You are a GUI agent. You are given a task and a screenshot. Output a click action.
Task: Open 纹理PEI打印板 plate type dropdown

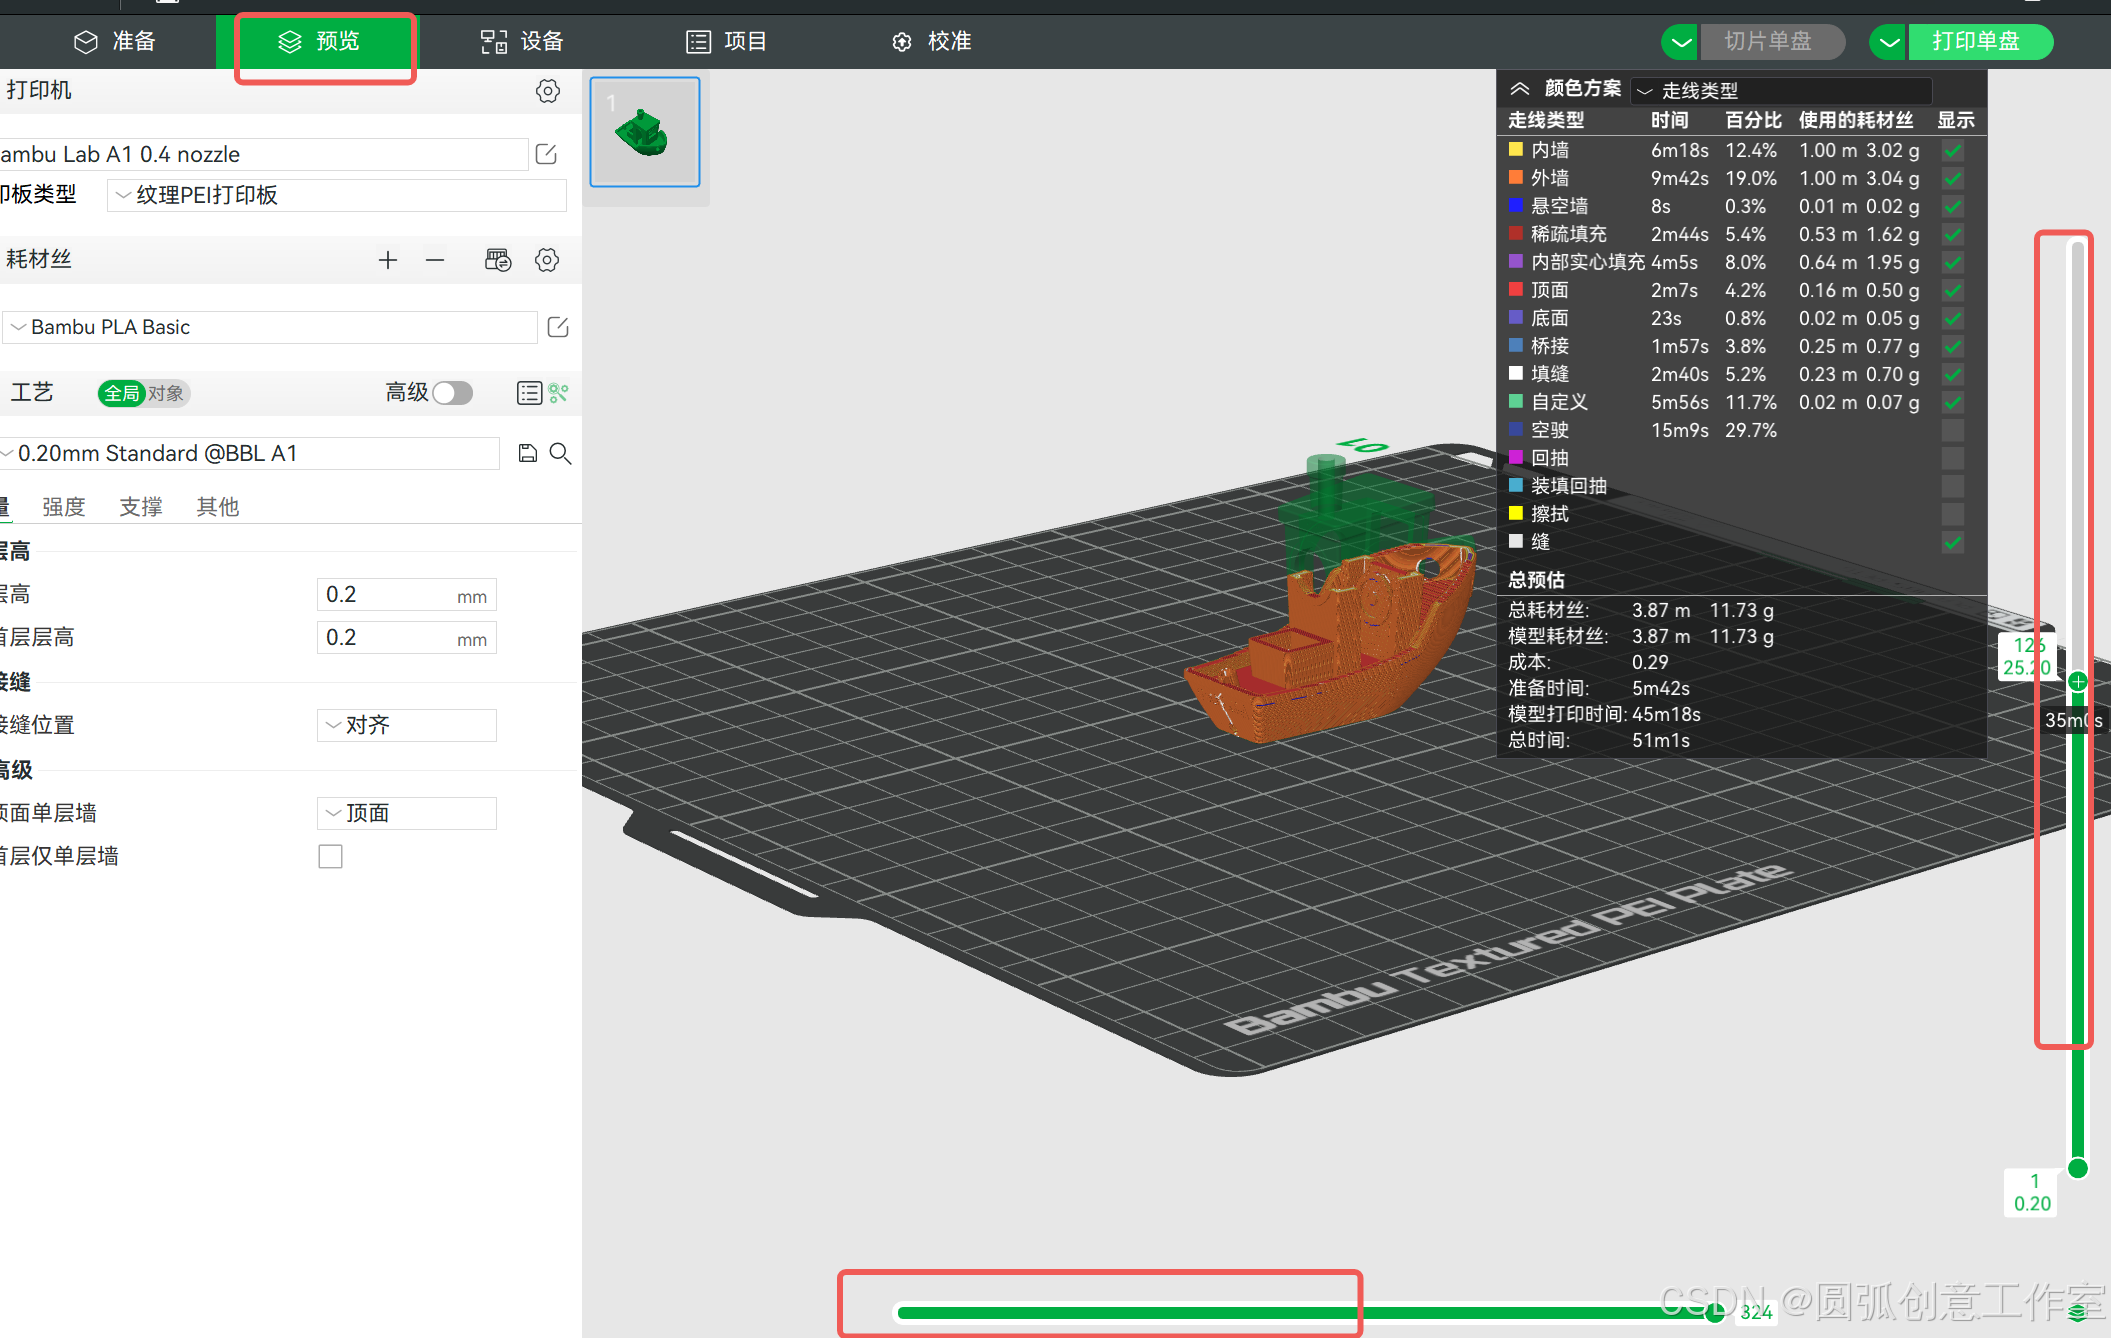(337, 195)
